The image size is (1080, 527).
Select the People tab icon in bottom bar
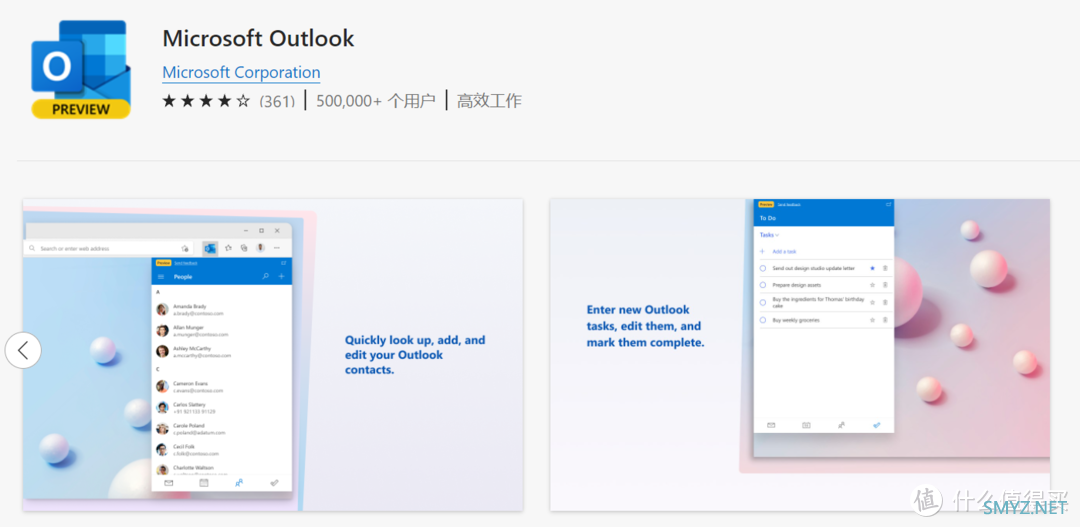pyautogui.click(x=239, y=483)
